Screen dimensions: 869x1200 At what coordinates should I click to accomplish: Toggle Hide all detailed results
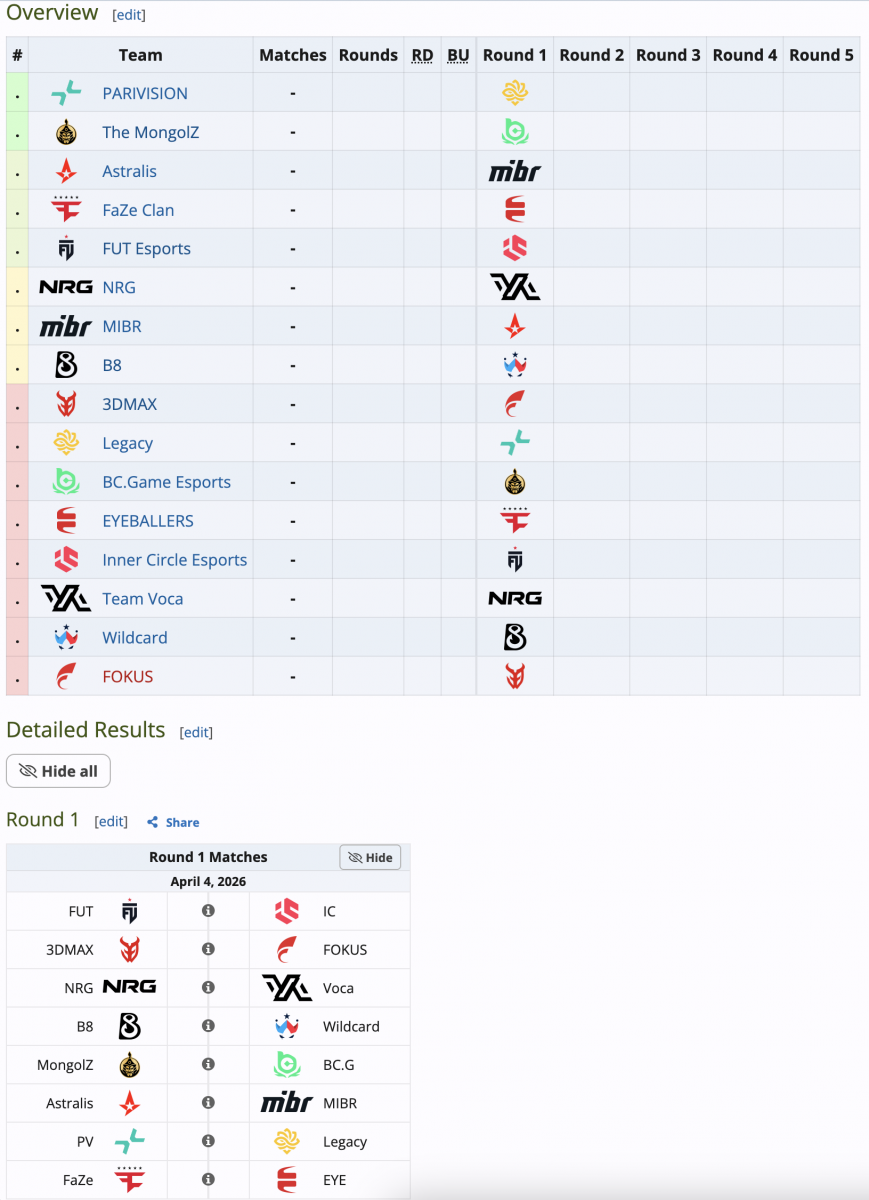click(x=58, y=771)
